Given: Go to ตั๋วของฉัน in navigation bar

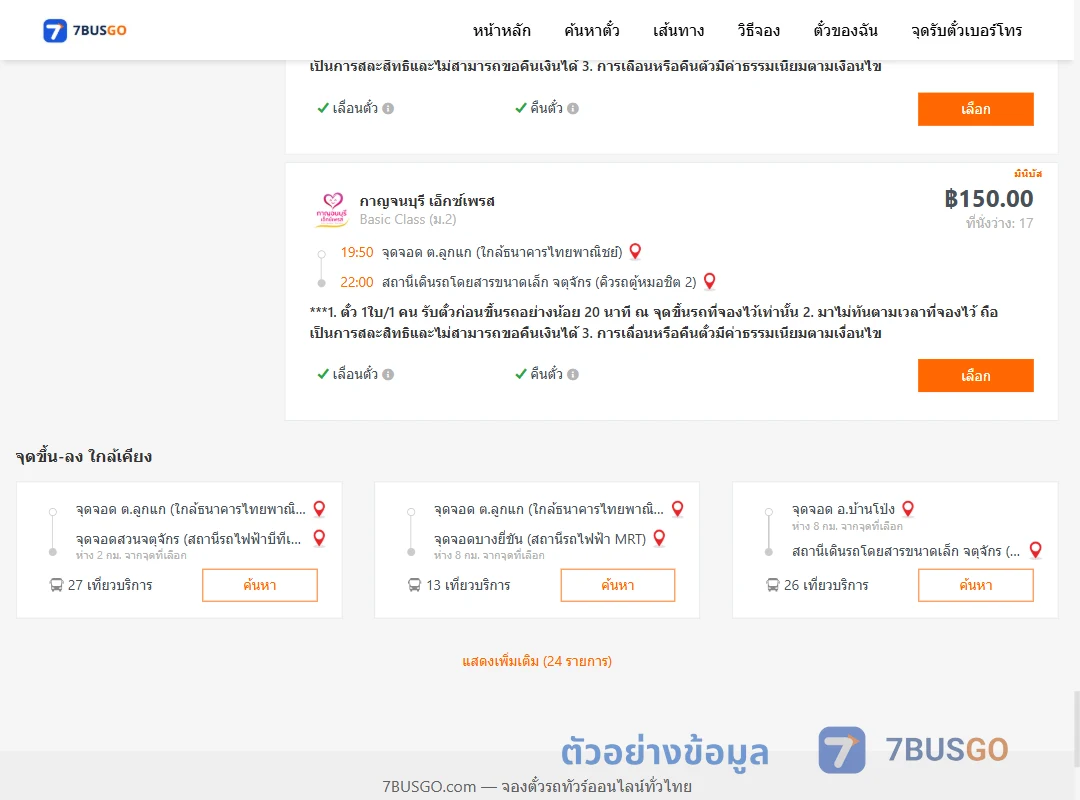Looking at the screenshot, I should click(845, 31).
